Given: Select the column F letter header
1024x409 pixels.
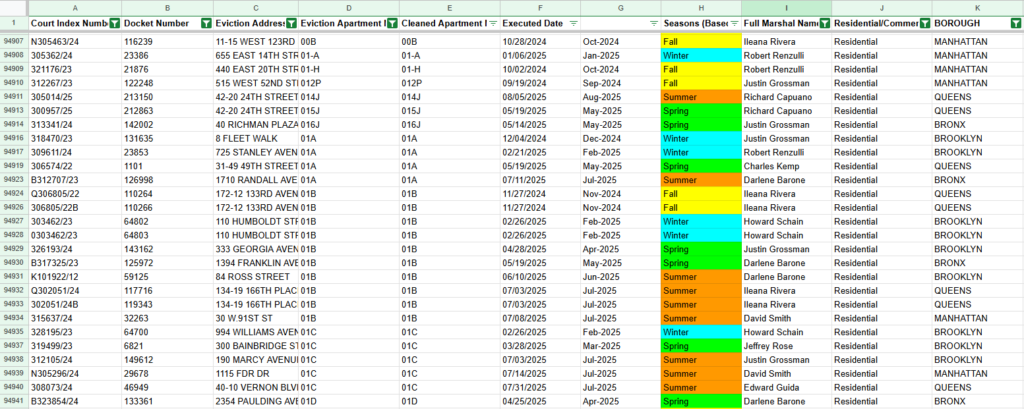Looking at the screenshot, I should [x=538, y=8].
